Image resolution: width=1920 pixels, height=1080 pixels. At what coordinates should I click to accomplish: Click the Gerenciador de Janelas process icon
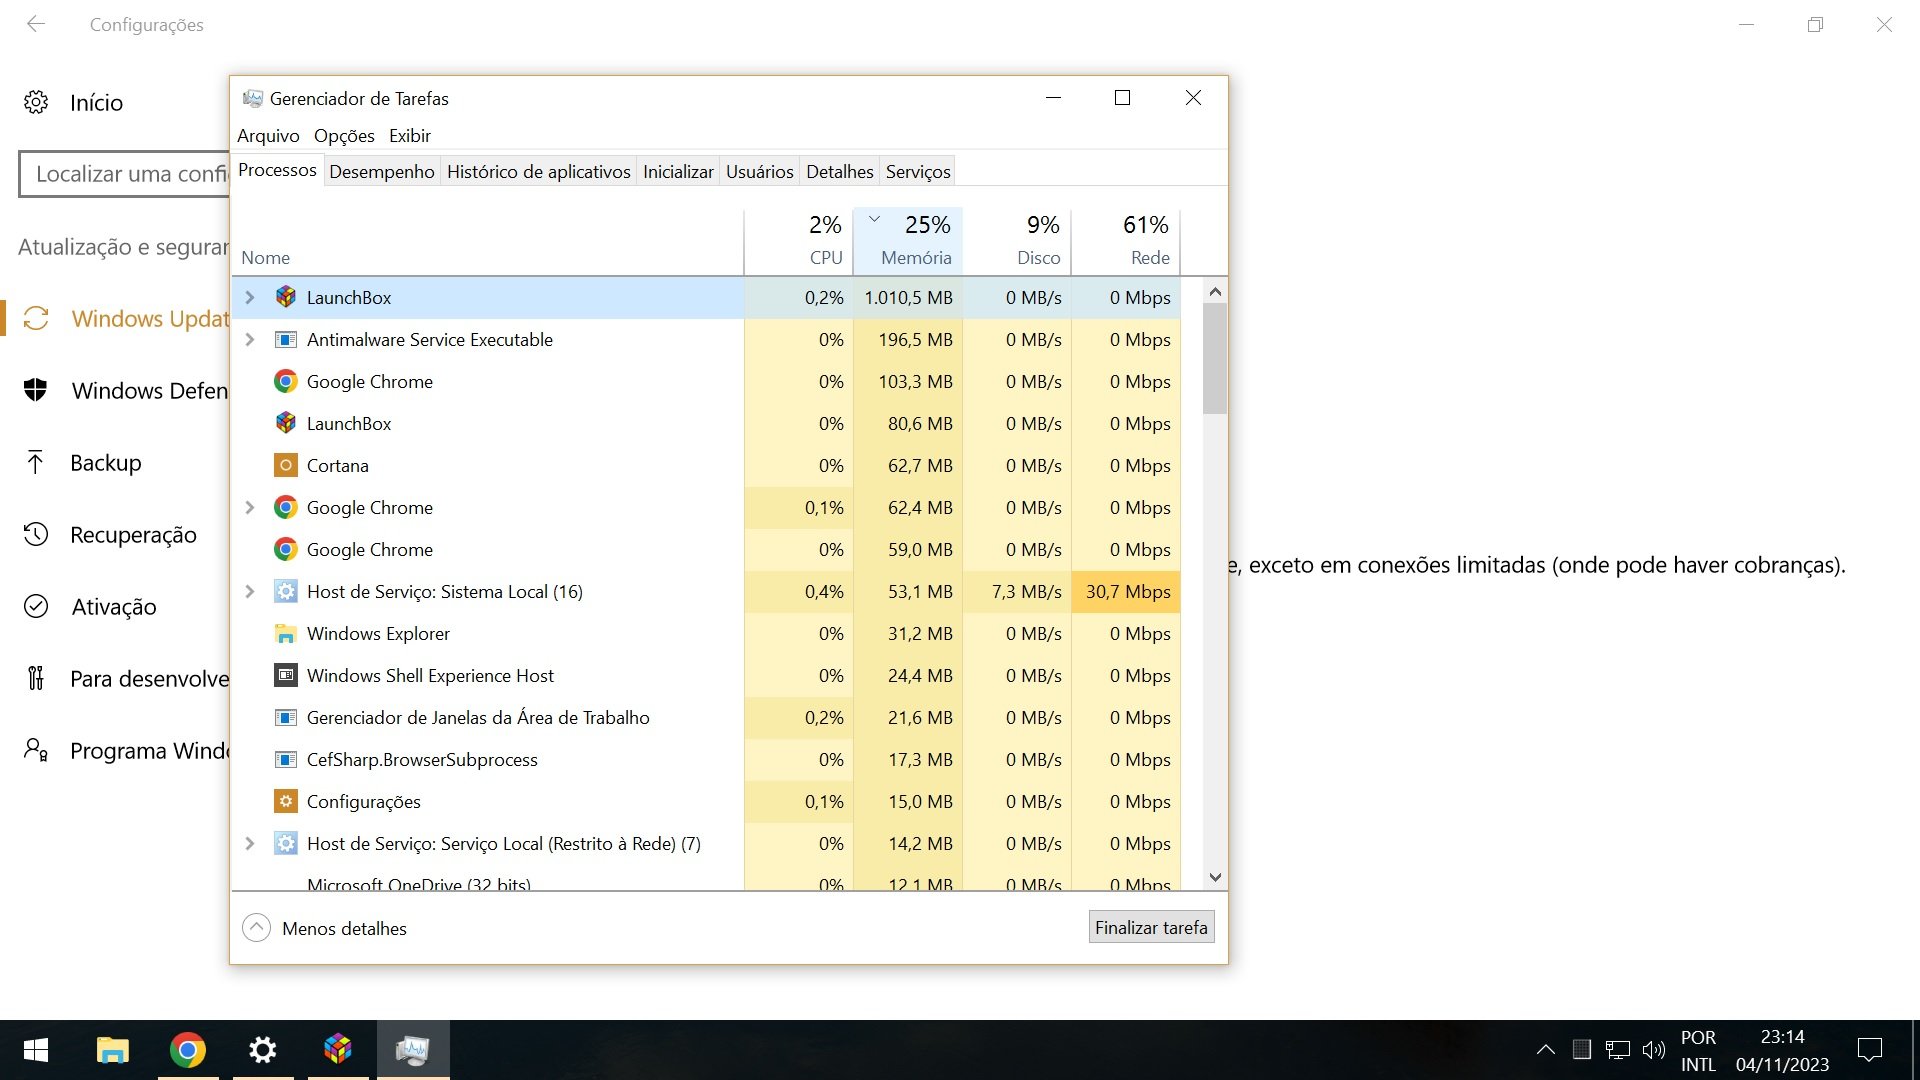click(286, 717)
